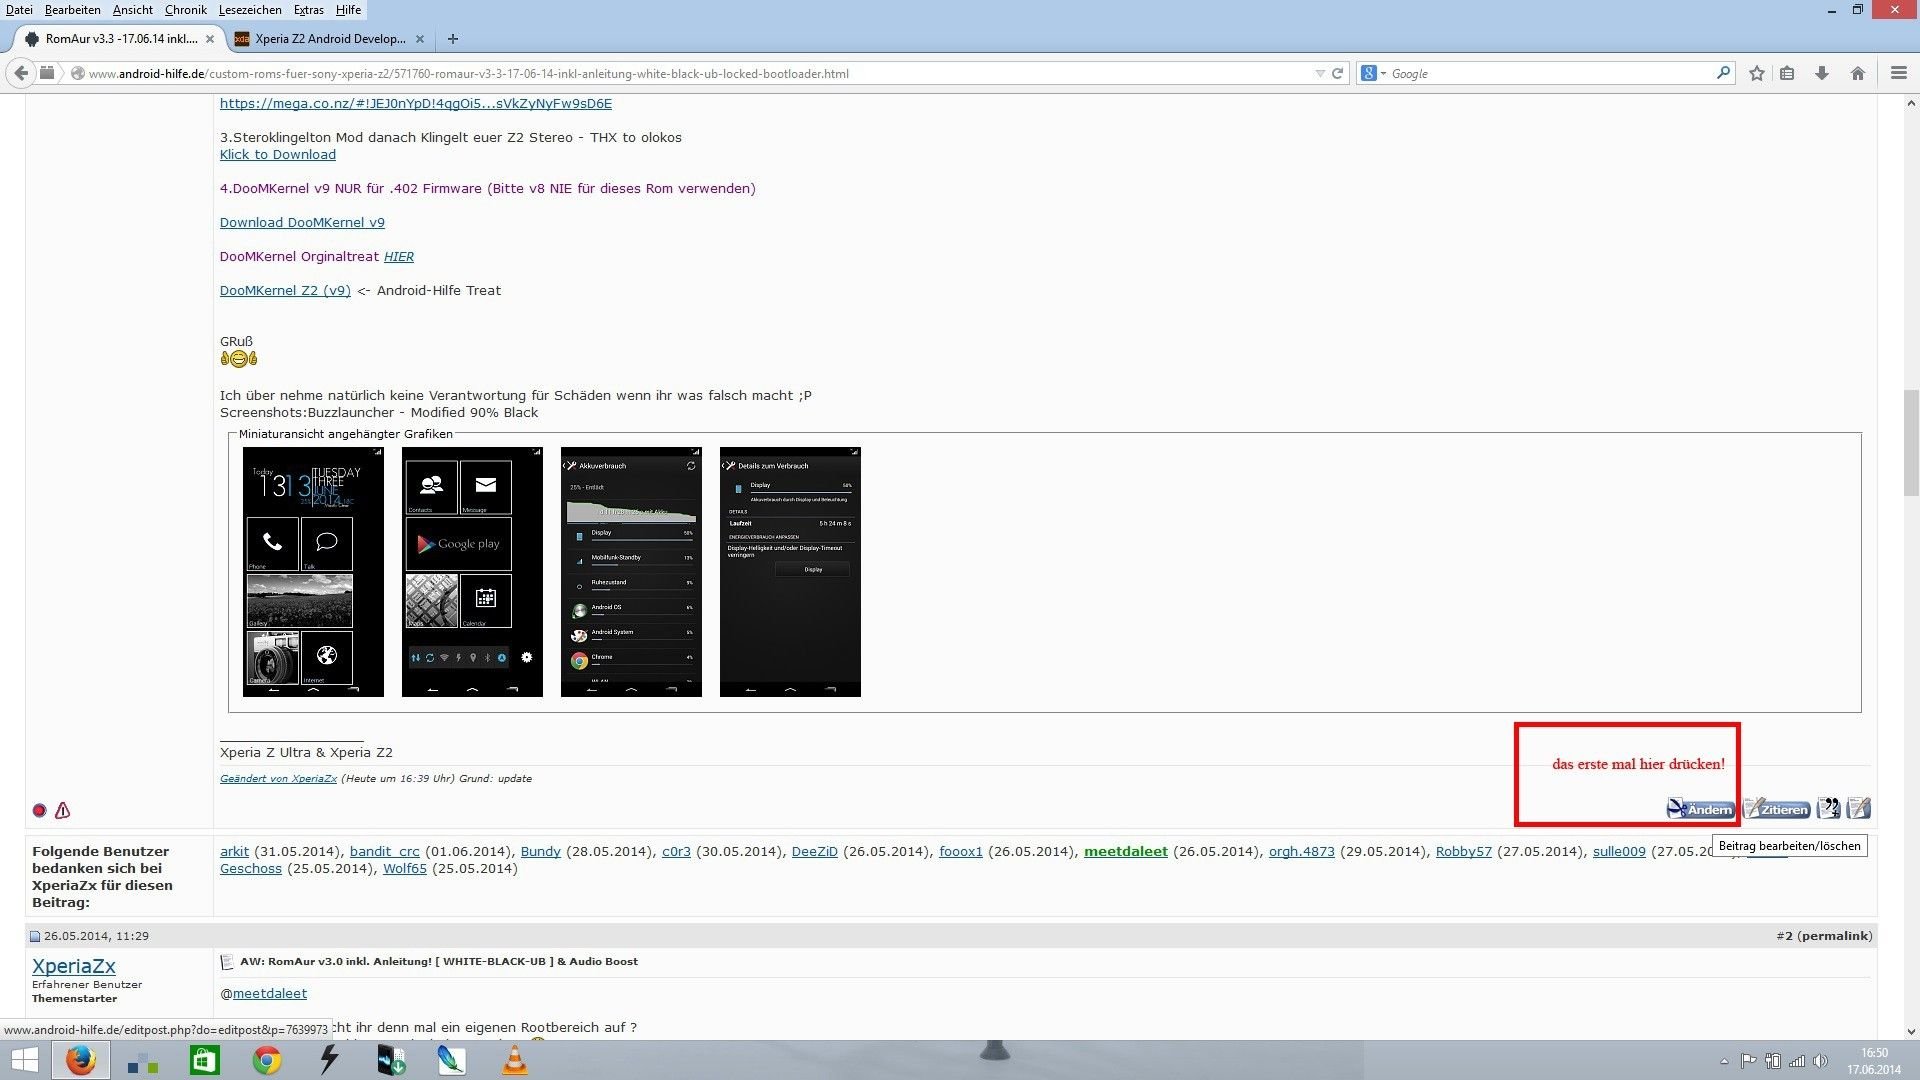Open user profile DeeZiD
Viewport: 1920px width, 1080px height.
pyautogui.click(x=814, y=852)
